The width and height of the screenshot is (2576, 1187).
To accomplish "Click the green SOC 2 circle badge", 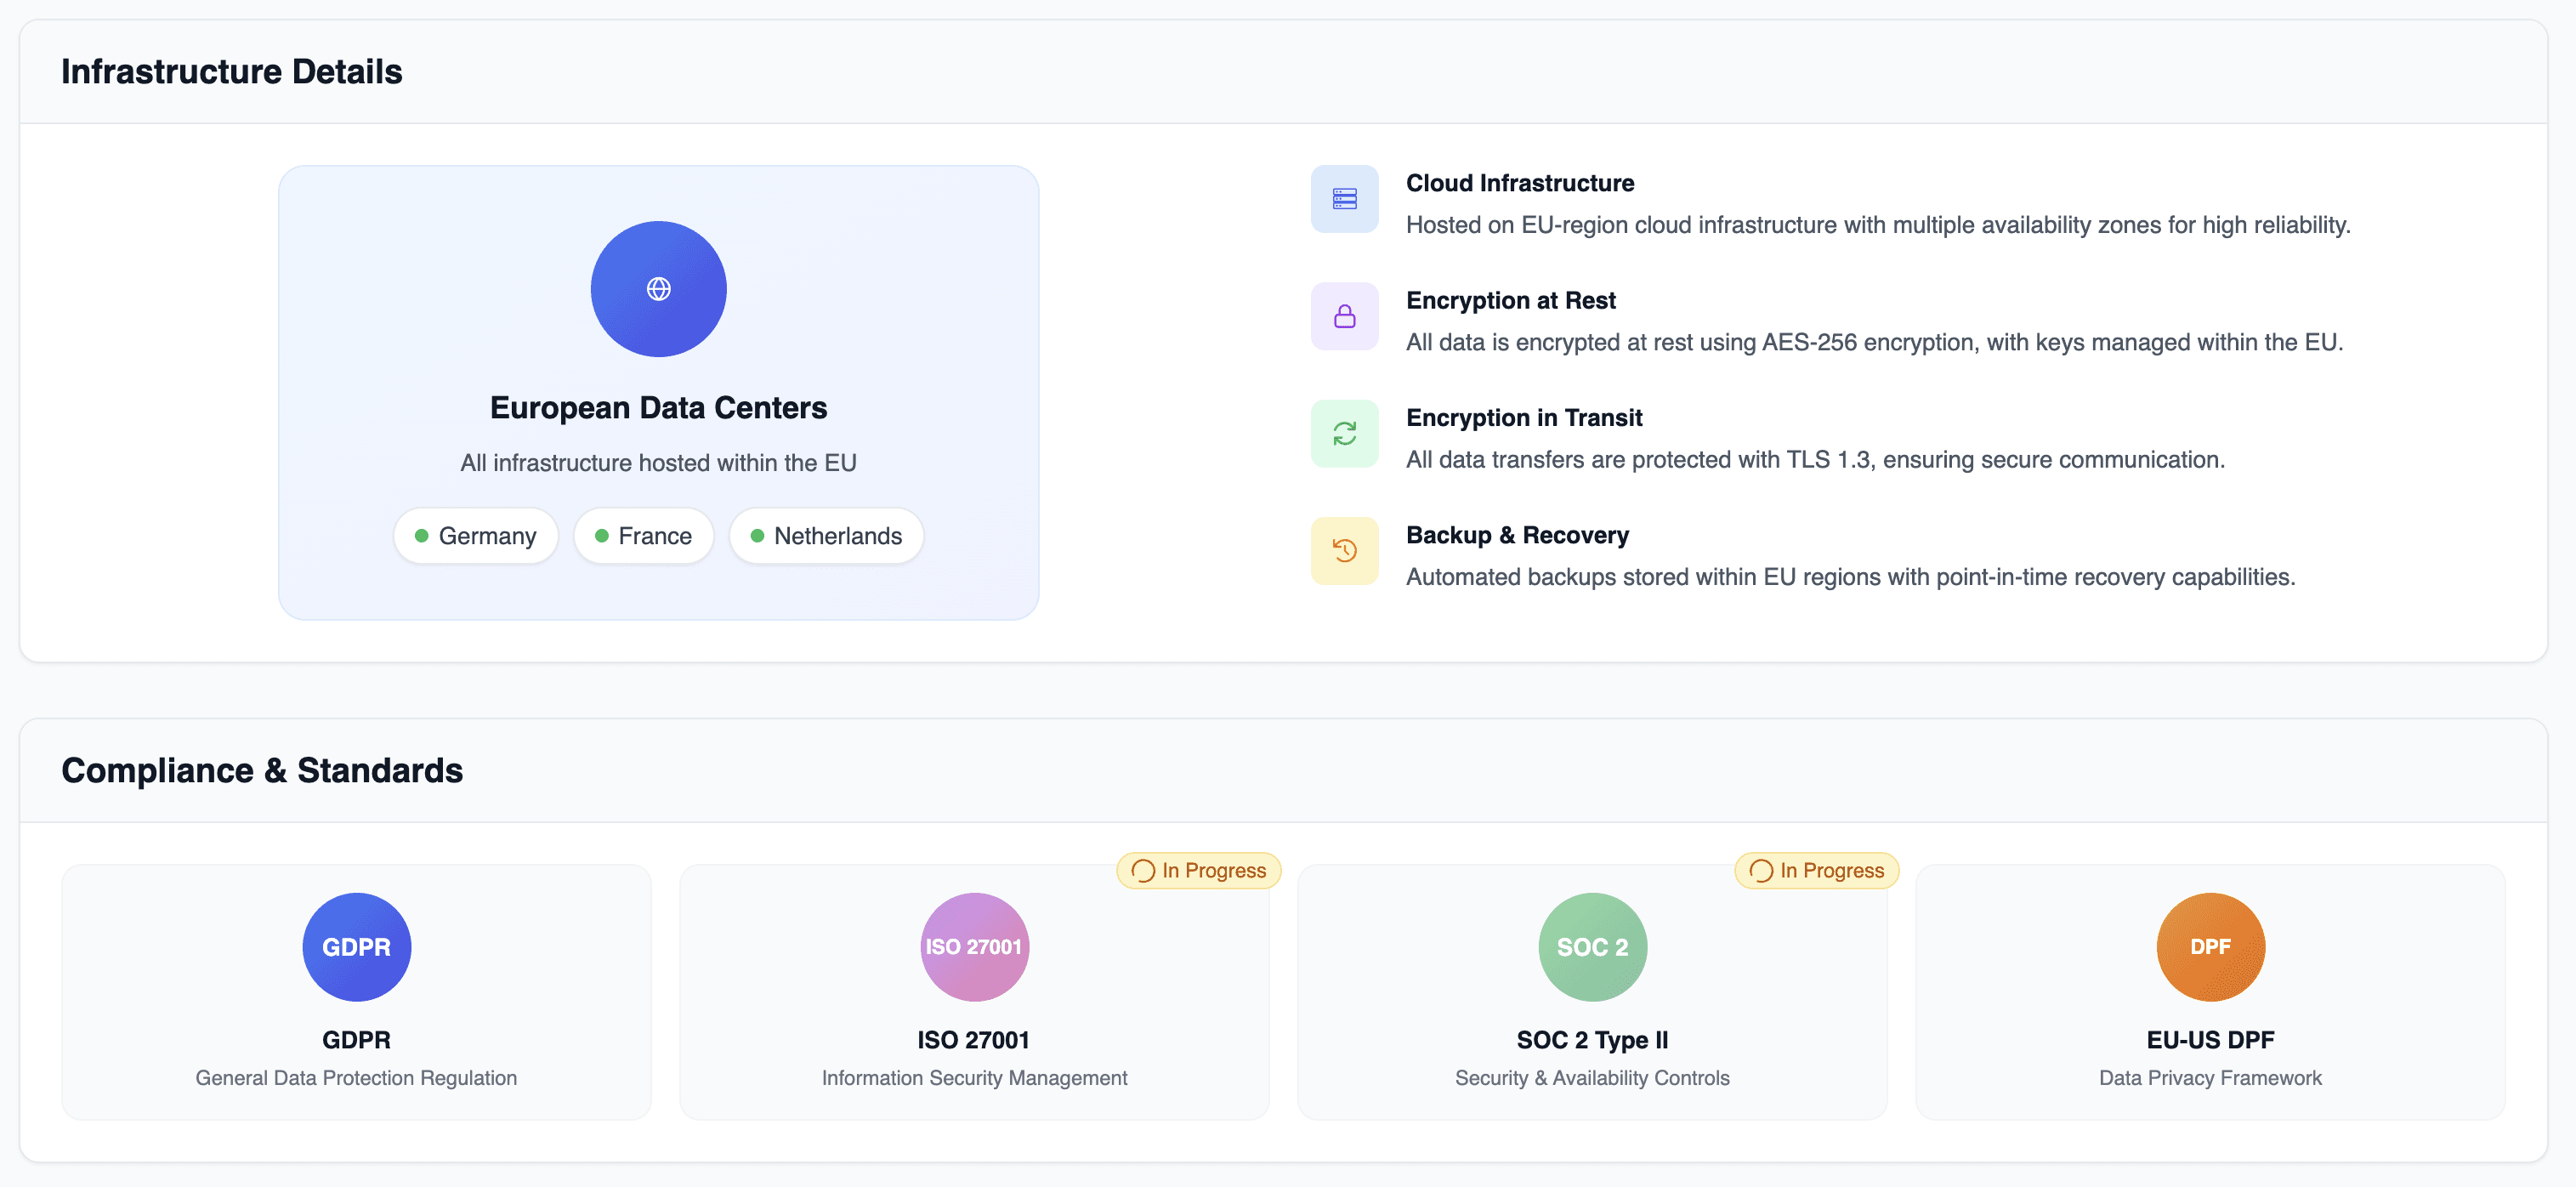I will 1592,946.
